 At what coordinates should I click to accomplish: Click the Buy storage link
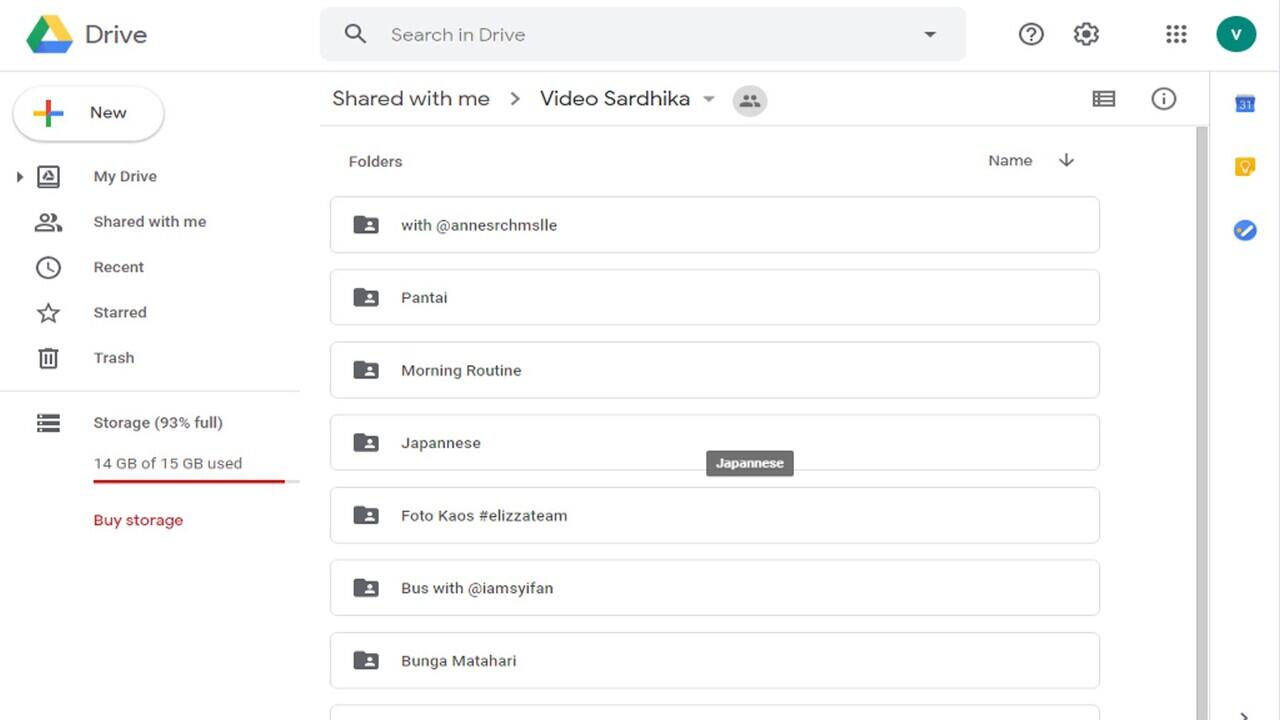(x=138, y=520)
